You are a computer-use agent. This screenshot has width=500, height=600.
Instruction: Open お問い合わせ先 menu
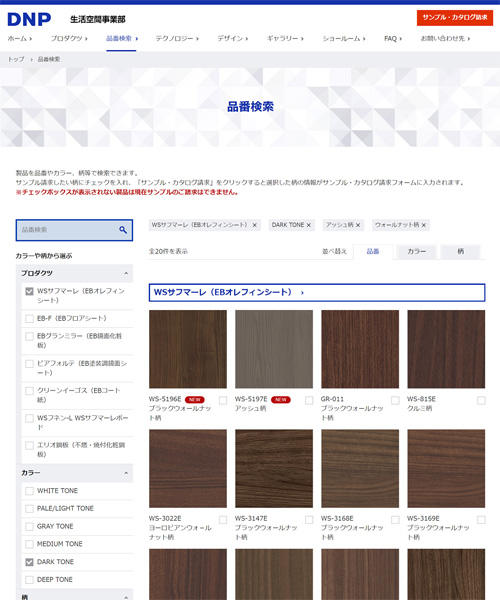445,38
